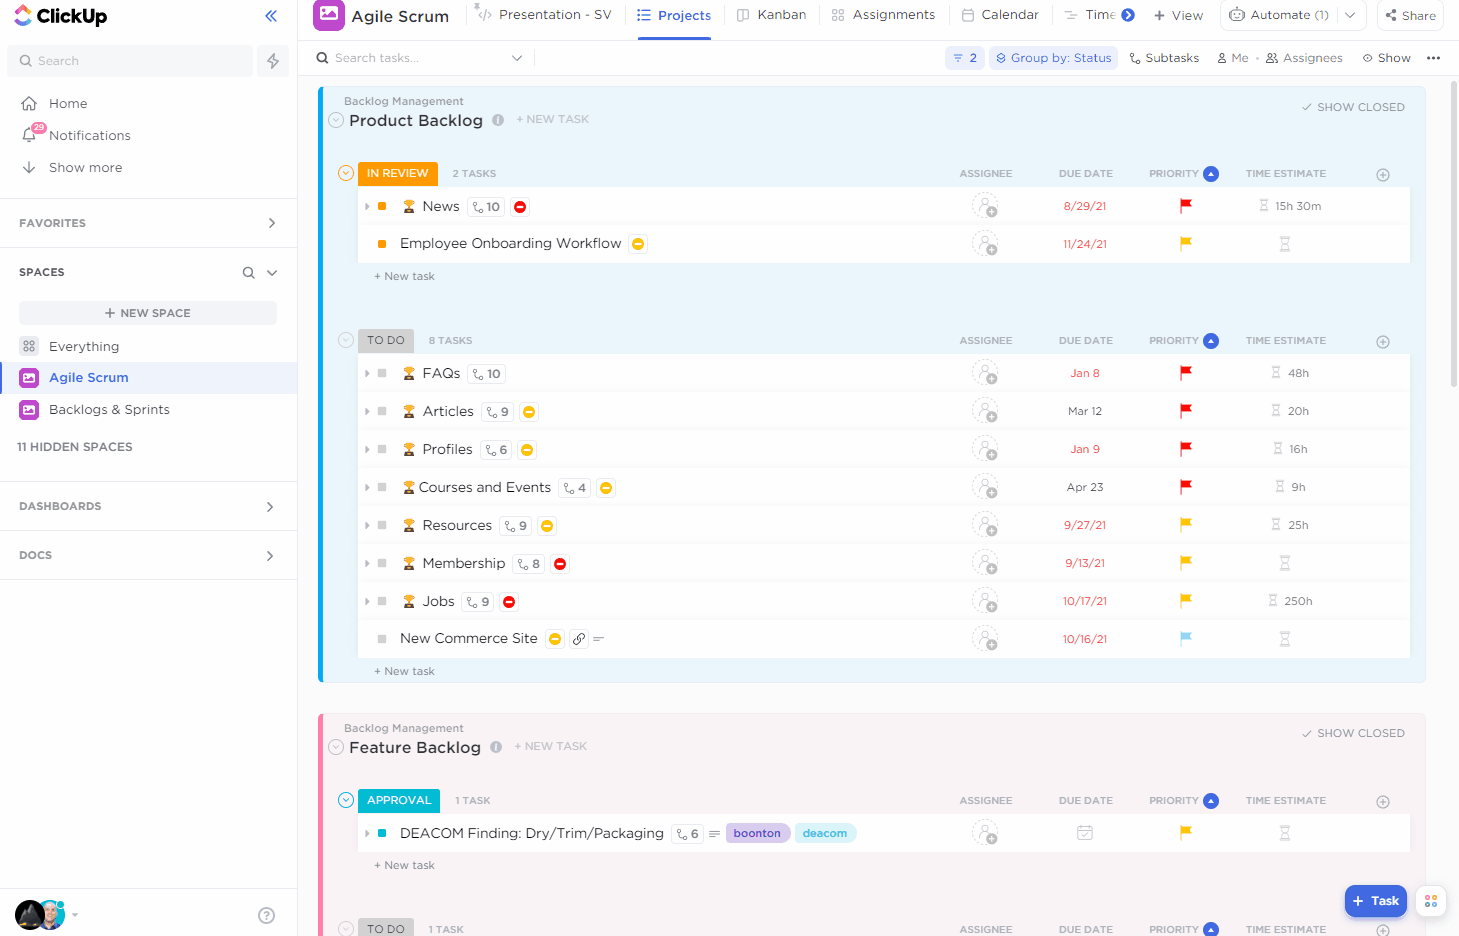Set due date calendar icon for DEACOM task
1459x936 pixels.
[x=1085, y=833]
